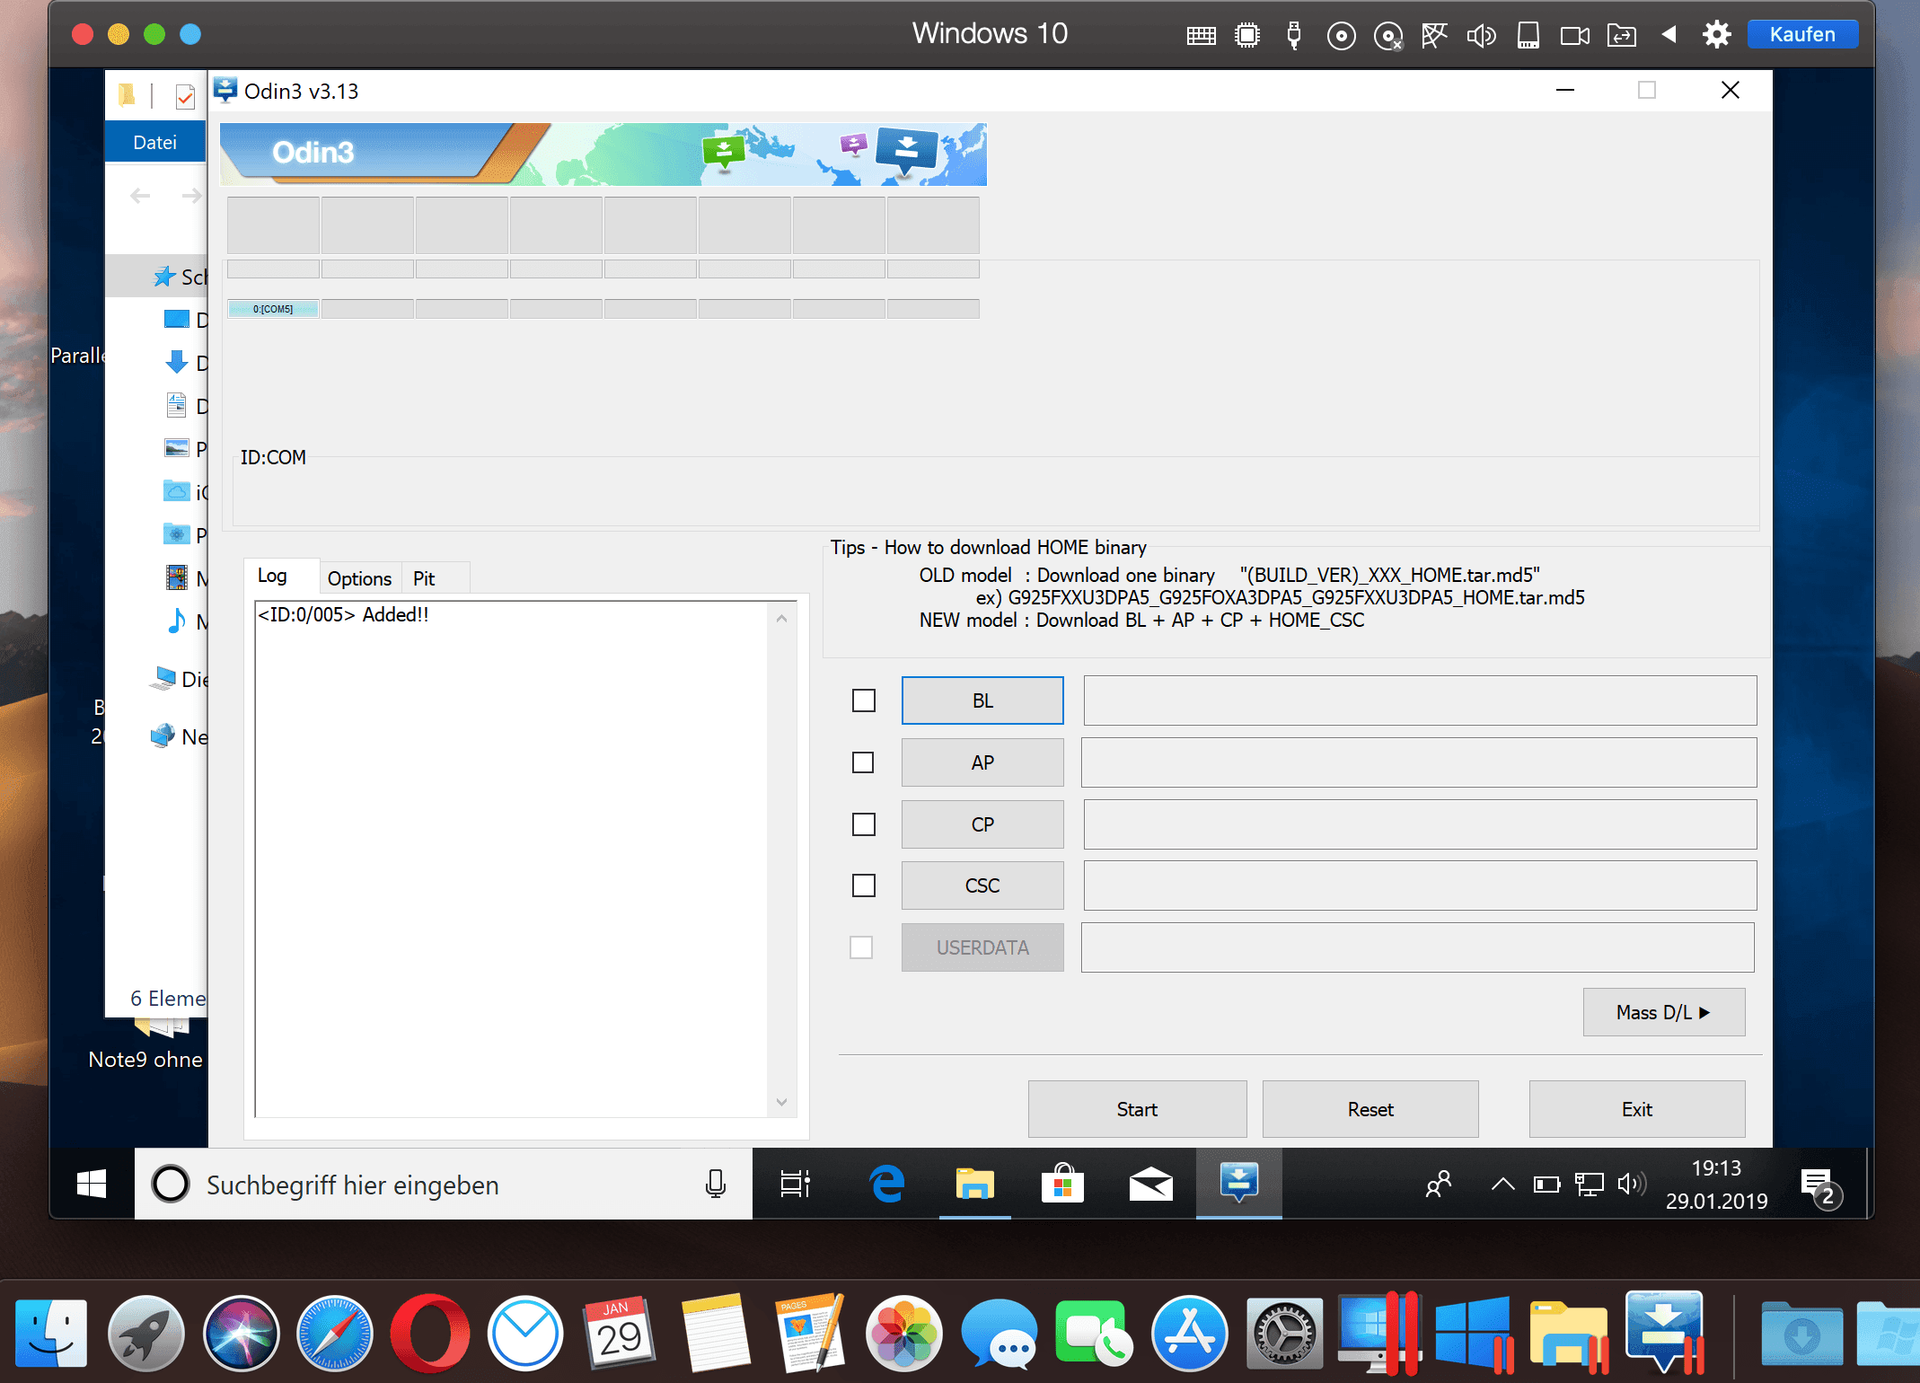Click the CP file select button

982,824
